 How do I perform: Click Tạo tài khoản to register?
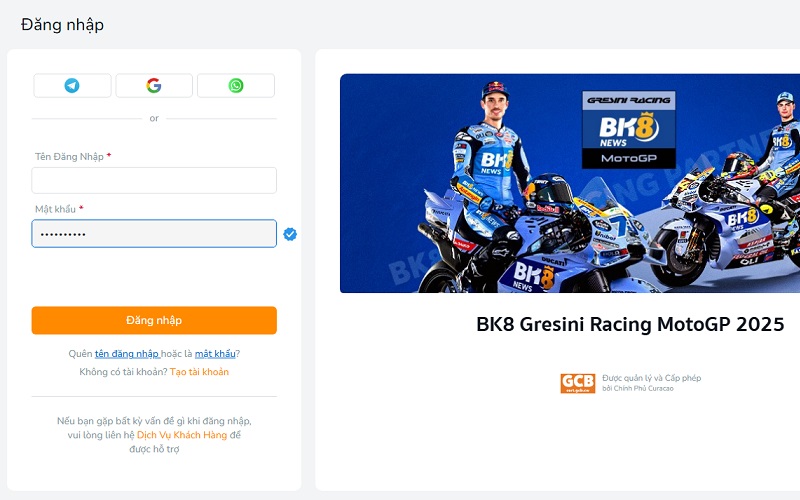pyautogui.click(x=199, y=372)
